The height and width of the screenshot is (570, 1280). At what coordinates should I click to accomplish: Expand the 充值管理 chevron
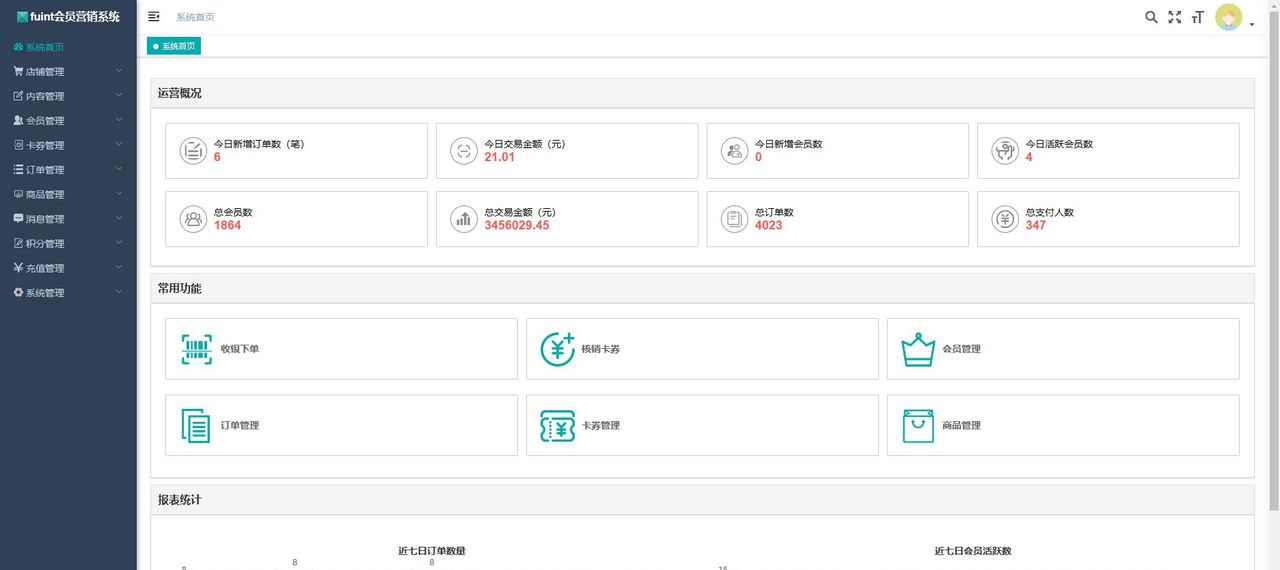click(119, 267)
